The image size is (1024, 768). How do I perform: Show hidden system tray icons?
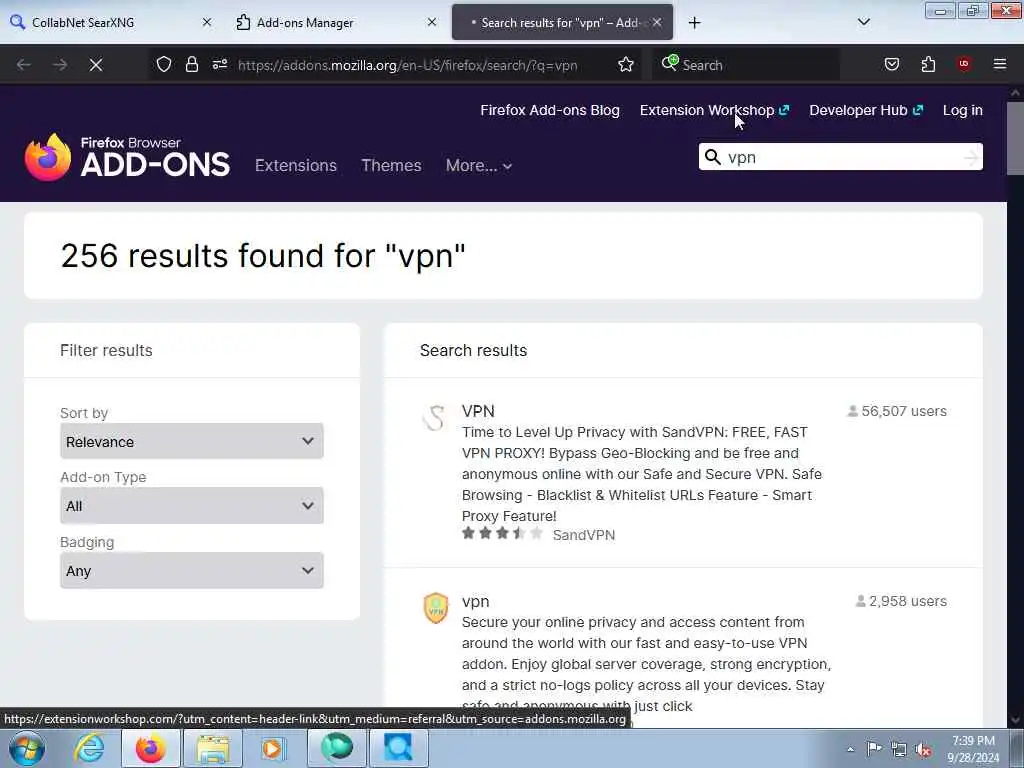(850, 750)
